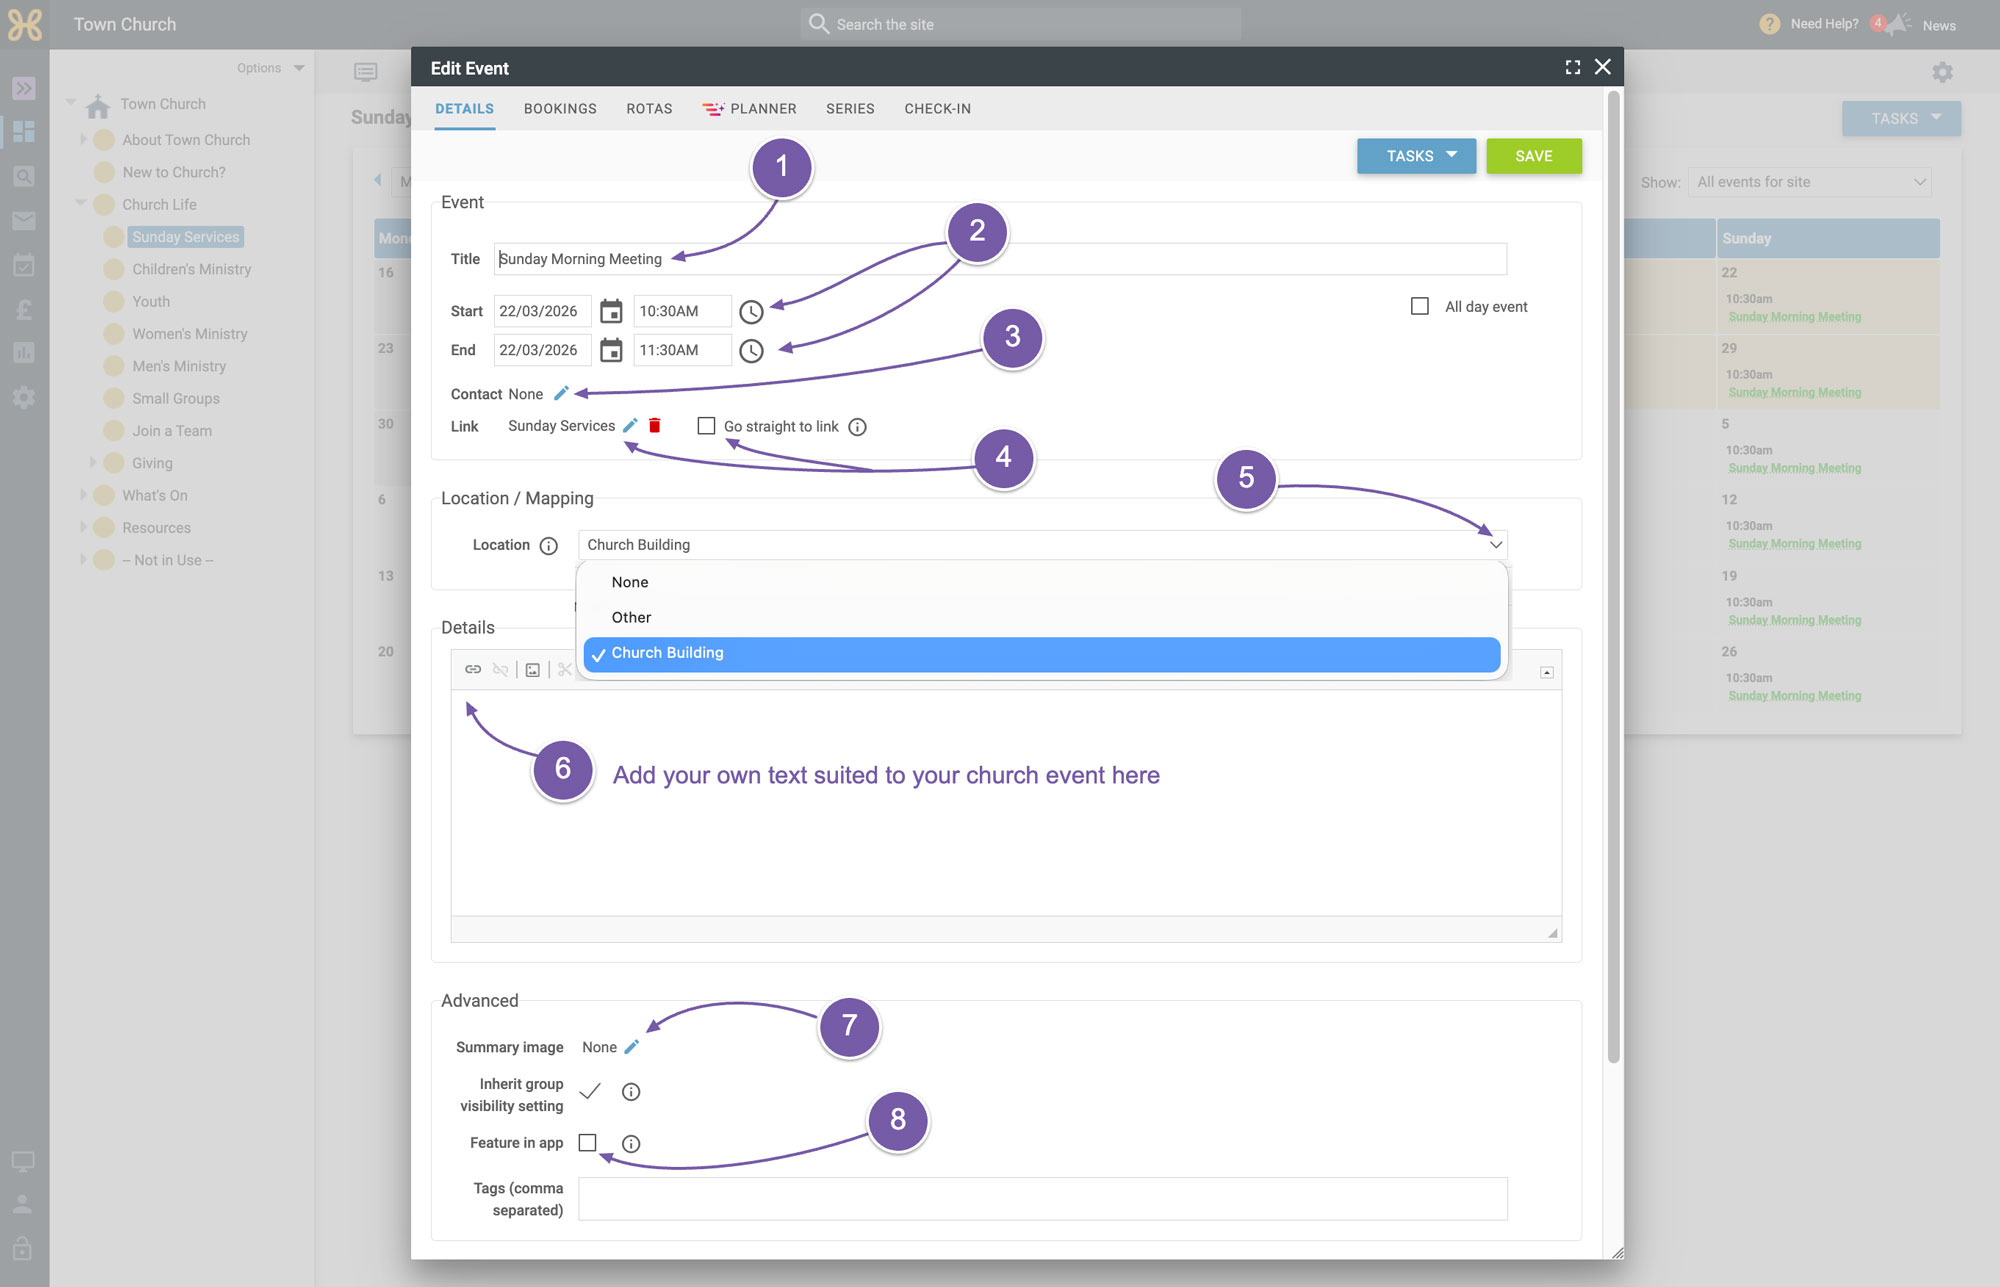
Task: Open the Location dropdown arrow
Action: (x=1495, y=545)
